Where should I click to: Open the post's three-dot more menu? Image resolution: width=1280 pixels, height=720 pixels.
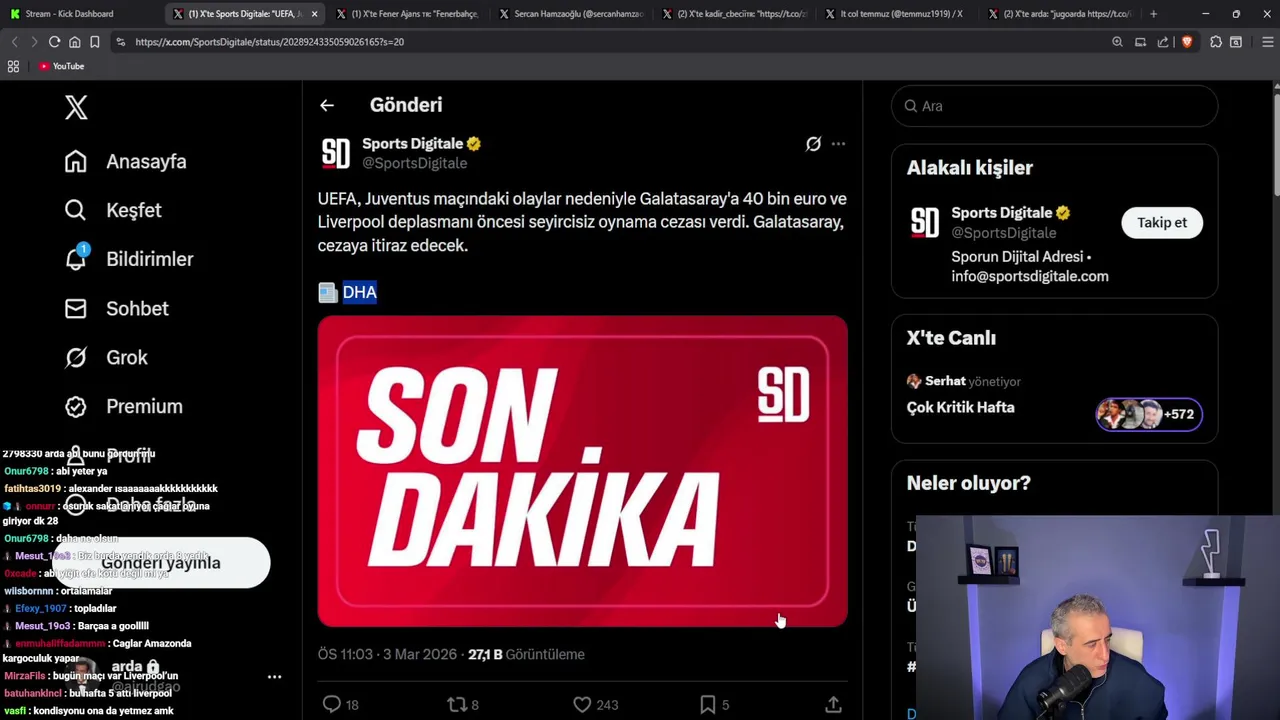(x=838, y=144)
